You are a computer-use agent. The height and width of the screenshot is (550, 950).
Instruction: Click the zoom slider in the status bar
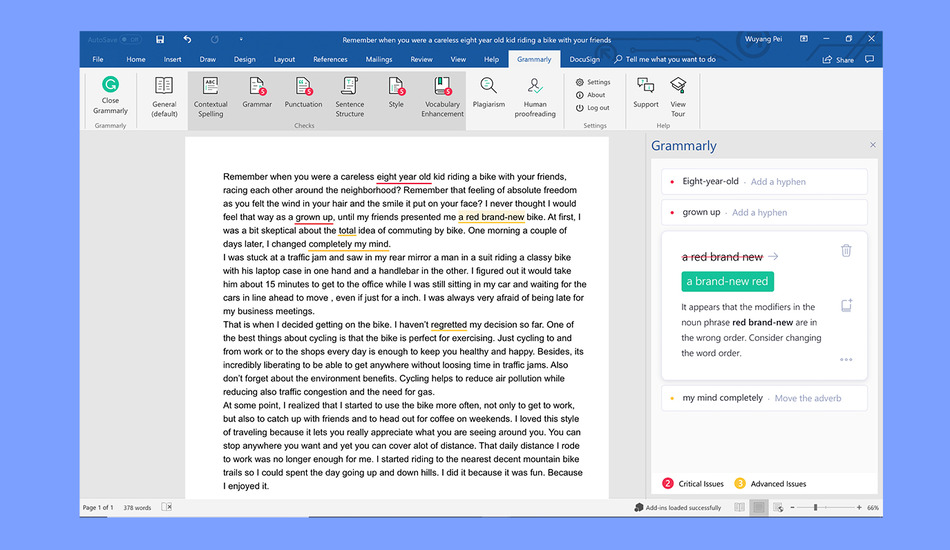coord(815,508)
